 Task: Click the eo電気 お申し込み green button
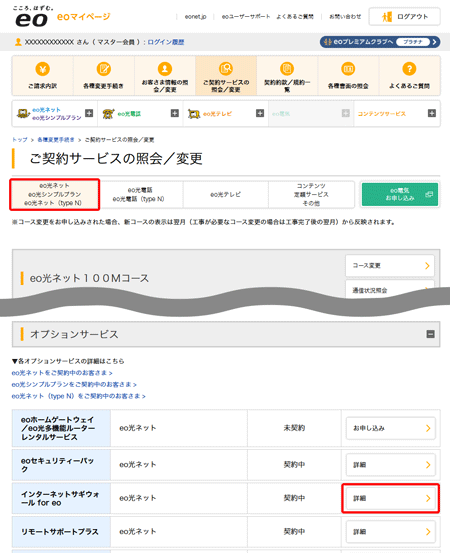pos(400,195)
